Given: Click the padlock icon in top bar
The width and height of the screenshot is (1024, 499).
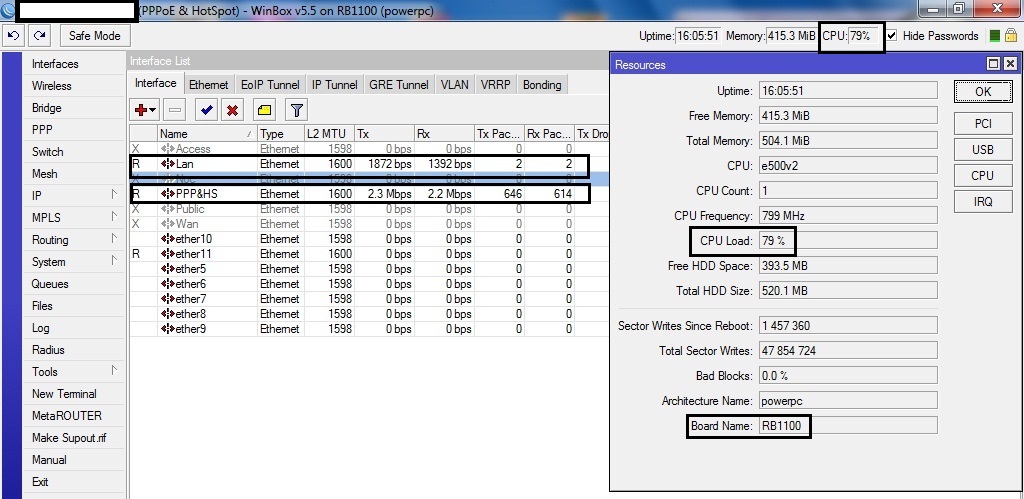Looking at the screenshot, I should tap(1012, 35).
